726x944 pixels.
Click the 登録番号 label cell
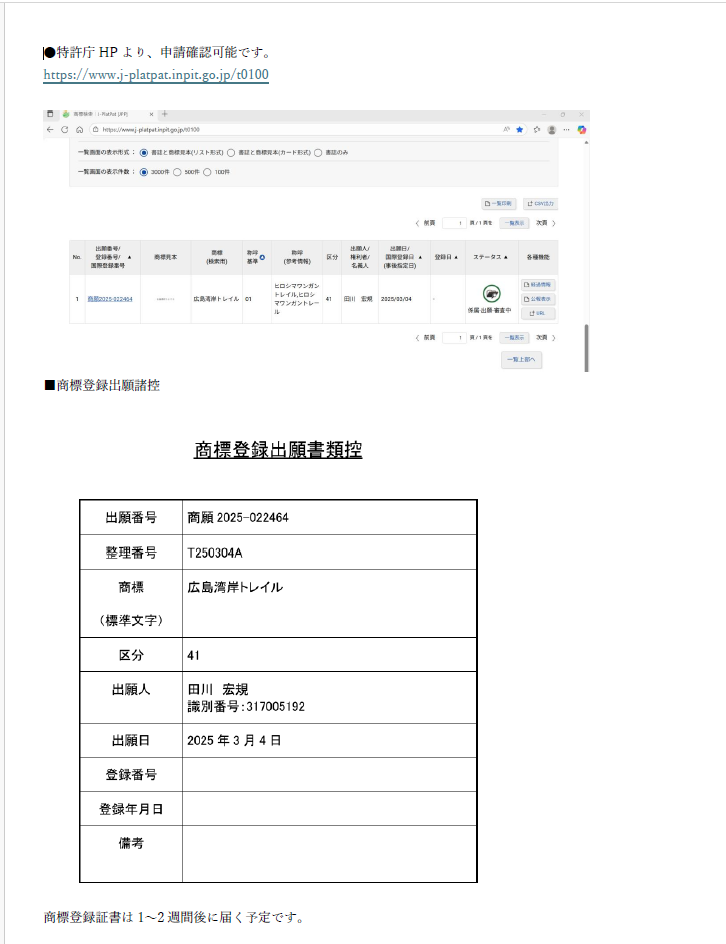[x=131, y=775]
